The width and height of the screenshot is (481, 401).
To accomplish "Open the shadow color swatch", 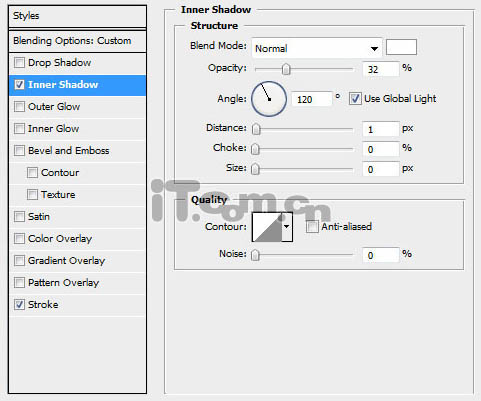I will [x=401, y=47].
